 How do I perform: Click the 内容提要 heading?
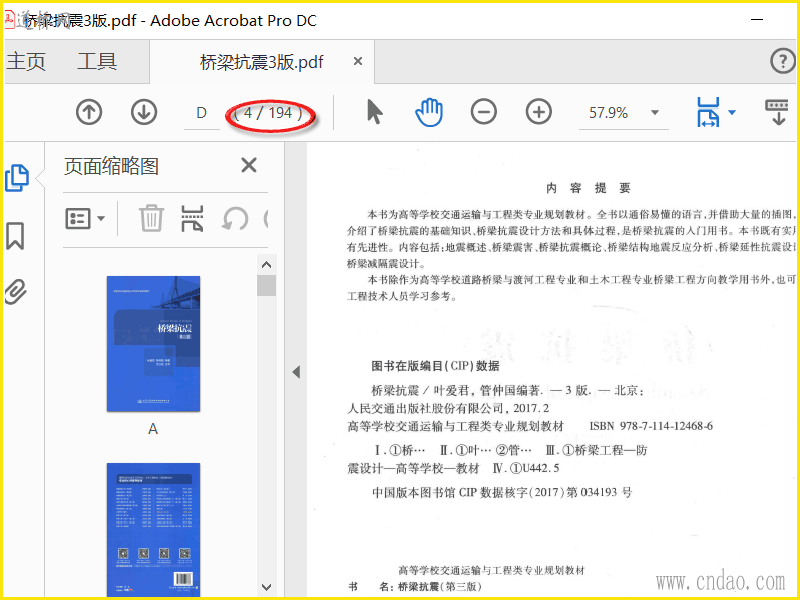[x=588, y=188]
